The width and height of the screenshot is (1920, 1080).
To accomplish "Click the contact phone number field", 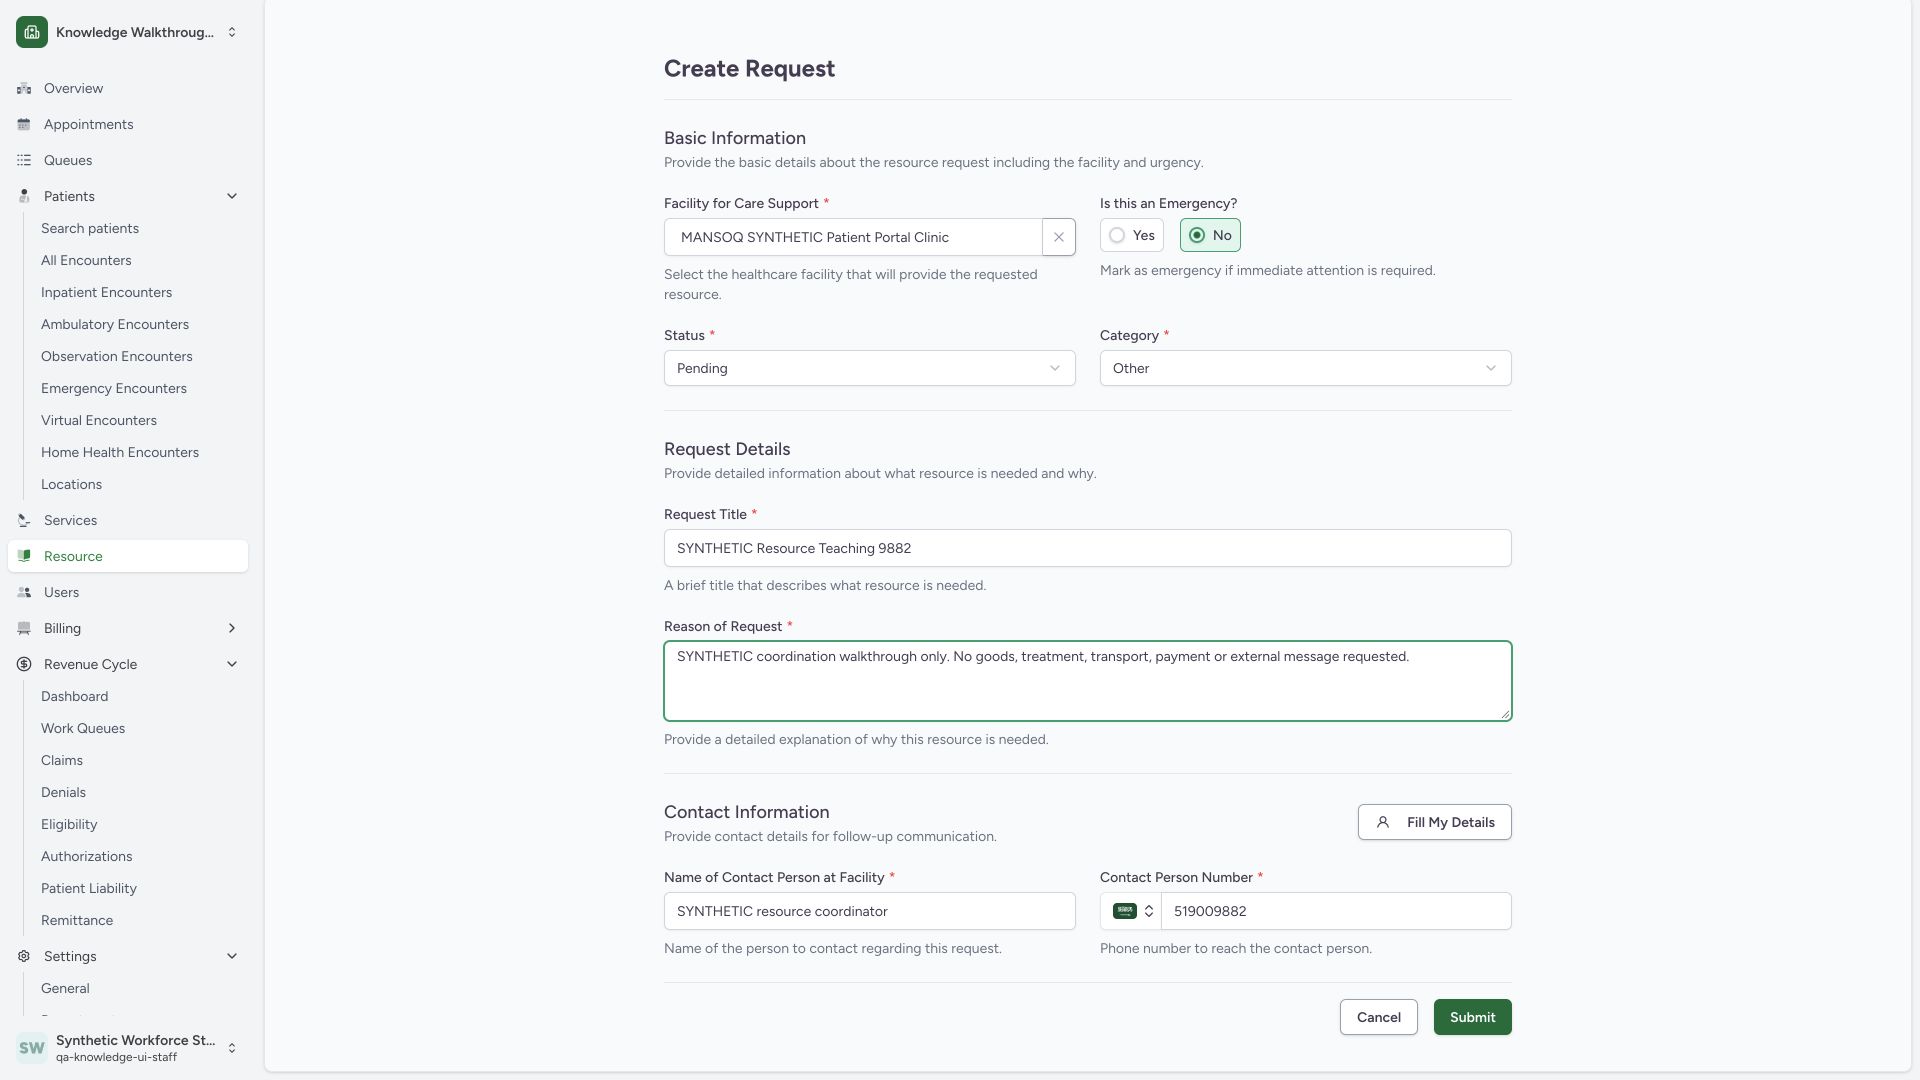I will (1336, 911).
